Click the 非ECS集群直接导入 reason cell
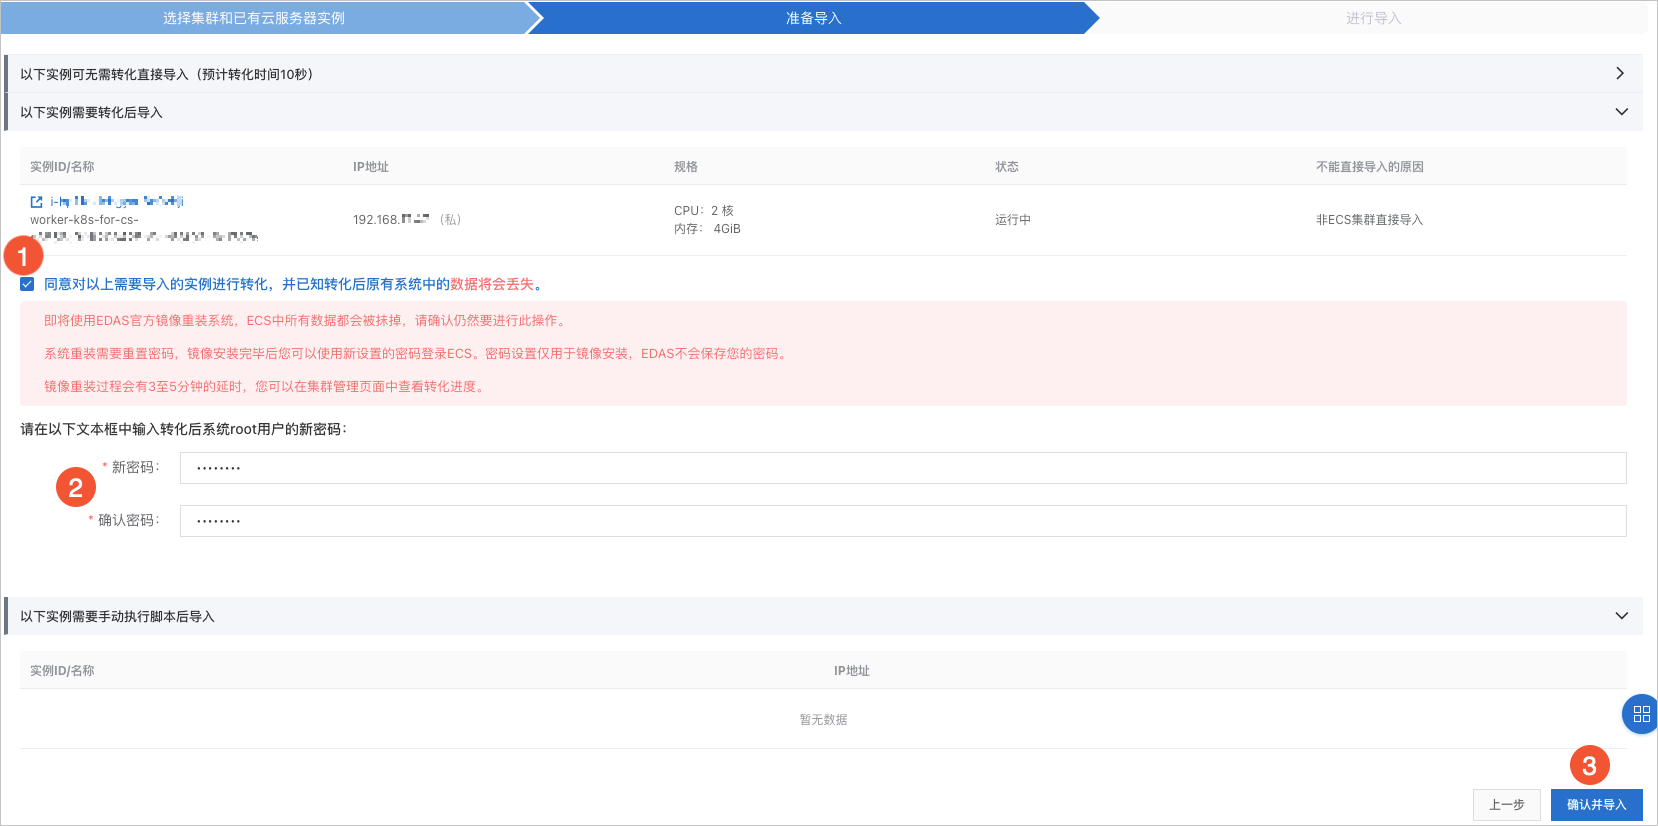 click(1369, 220)
